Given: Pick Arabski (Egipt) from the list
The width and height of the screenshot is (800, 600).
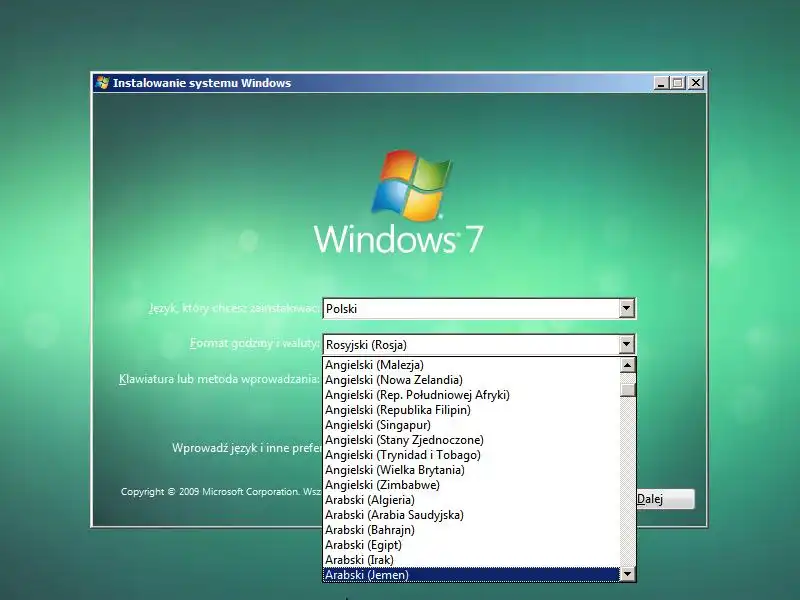Looking at the screenshot, I should click(x=471, y=545).
